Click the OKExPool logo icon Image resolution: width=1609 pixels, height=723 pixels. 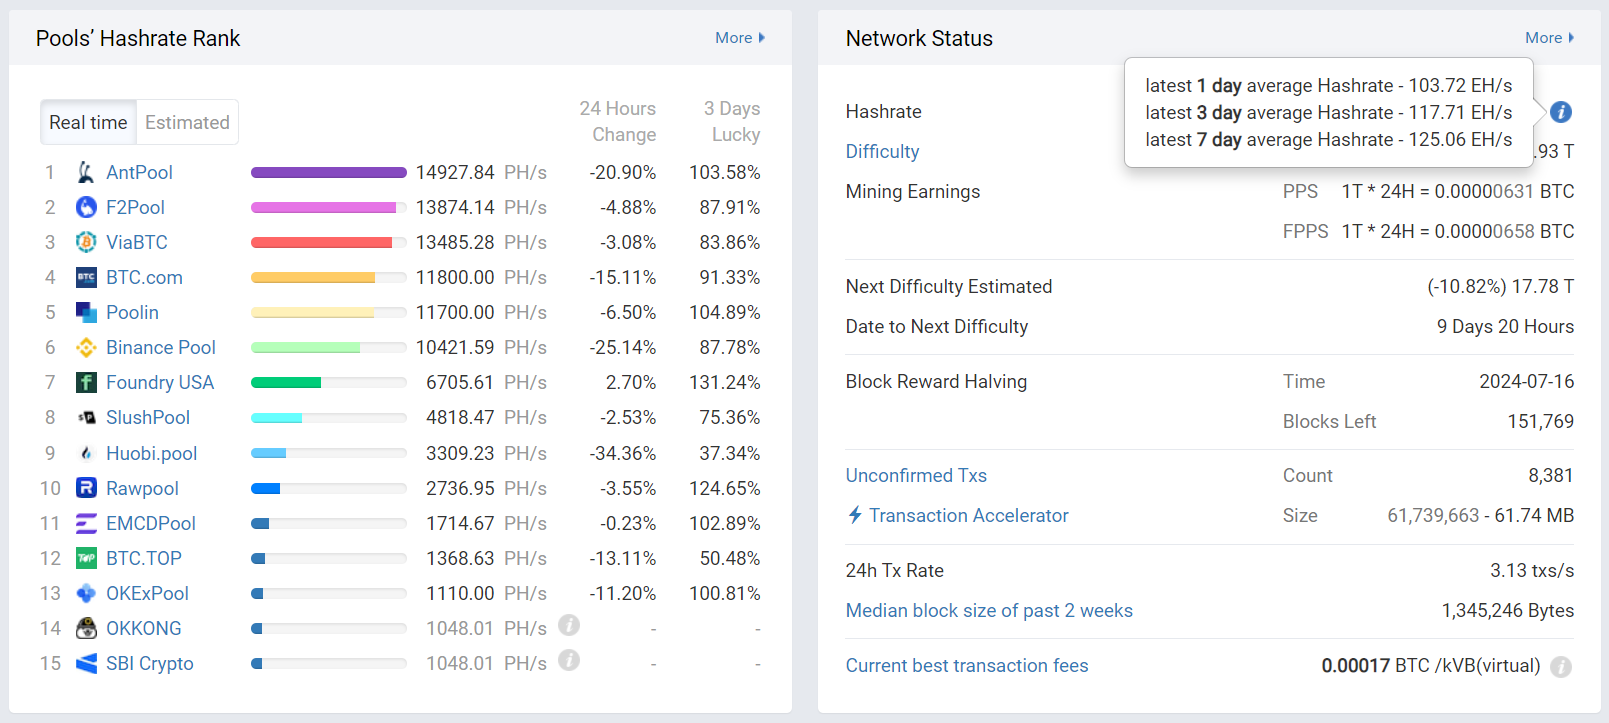[x=86, y=593]
